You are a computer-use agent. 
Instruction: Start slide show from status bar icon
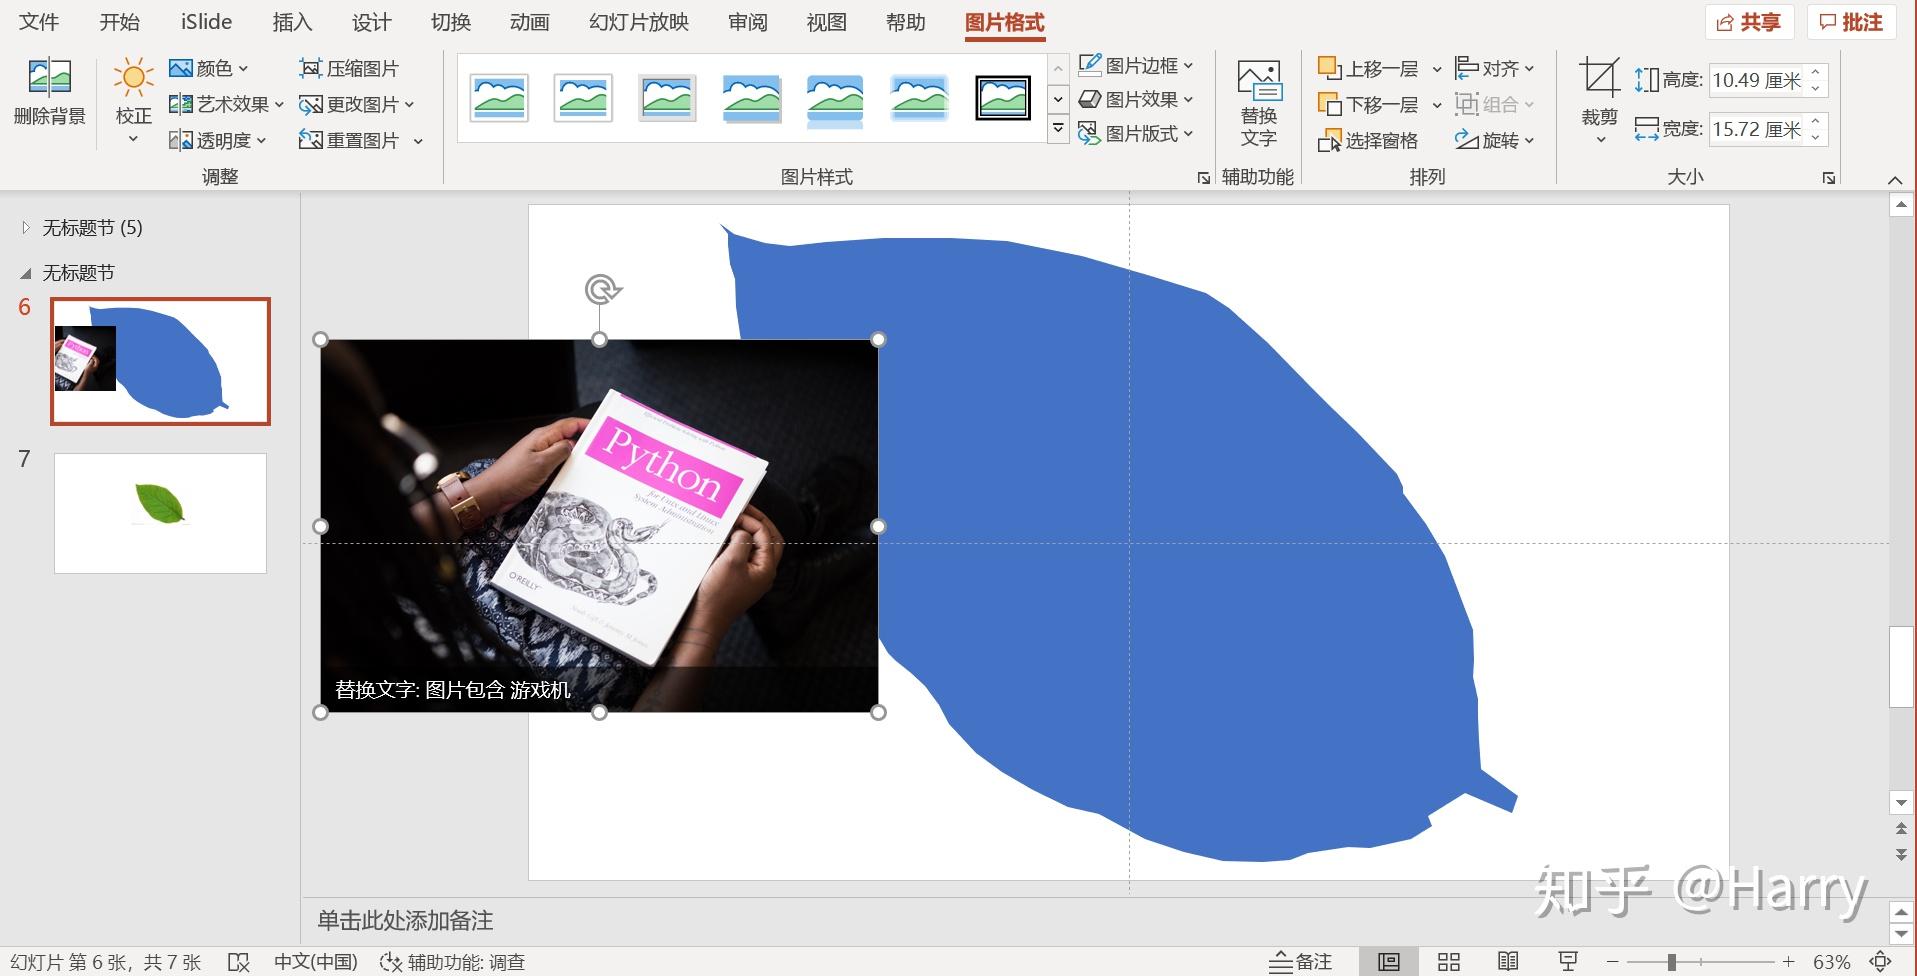click(x=1568, y=962)
